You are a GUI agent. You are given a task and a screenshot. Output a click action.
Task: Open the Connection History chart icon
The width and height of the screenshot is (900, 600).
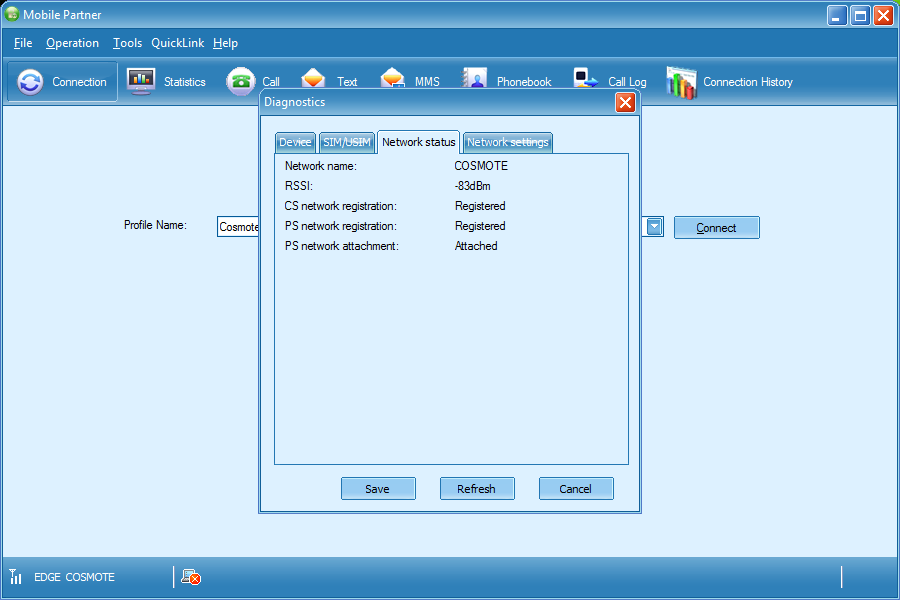[x=681, y=82]
